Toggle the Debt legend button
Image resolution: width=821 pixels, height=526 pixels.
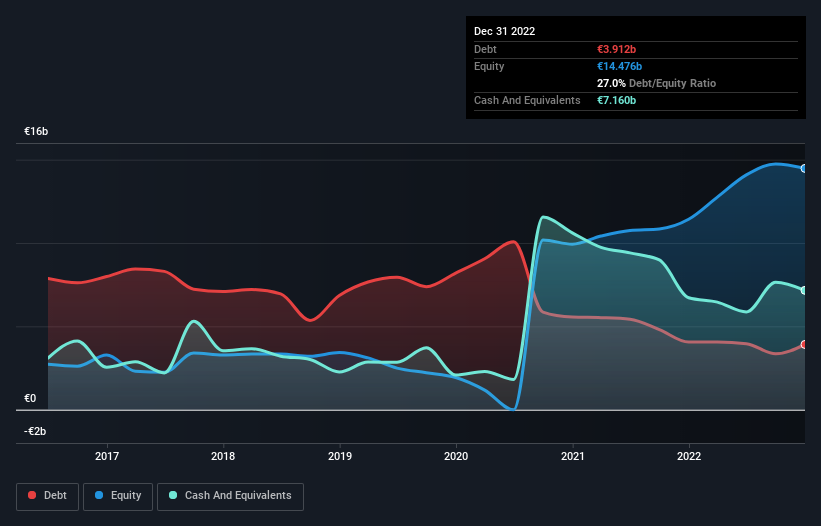pos(48,496)
